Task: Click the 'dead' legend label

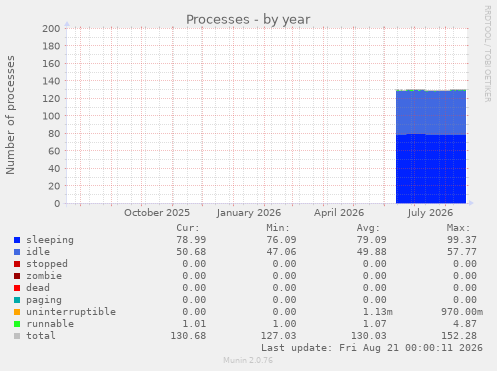Action: click(38, 288)
